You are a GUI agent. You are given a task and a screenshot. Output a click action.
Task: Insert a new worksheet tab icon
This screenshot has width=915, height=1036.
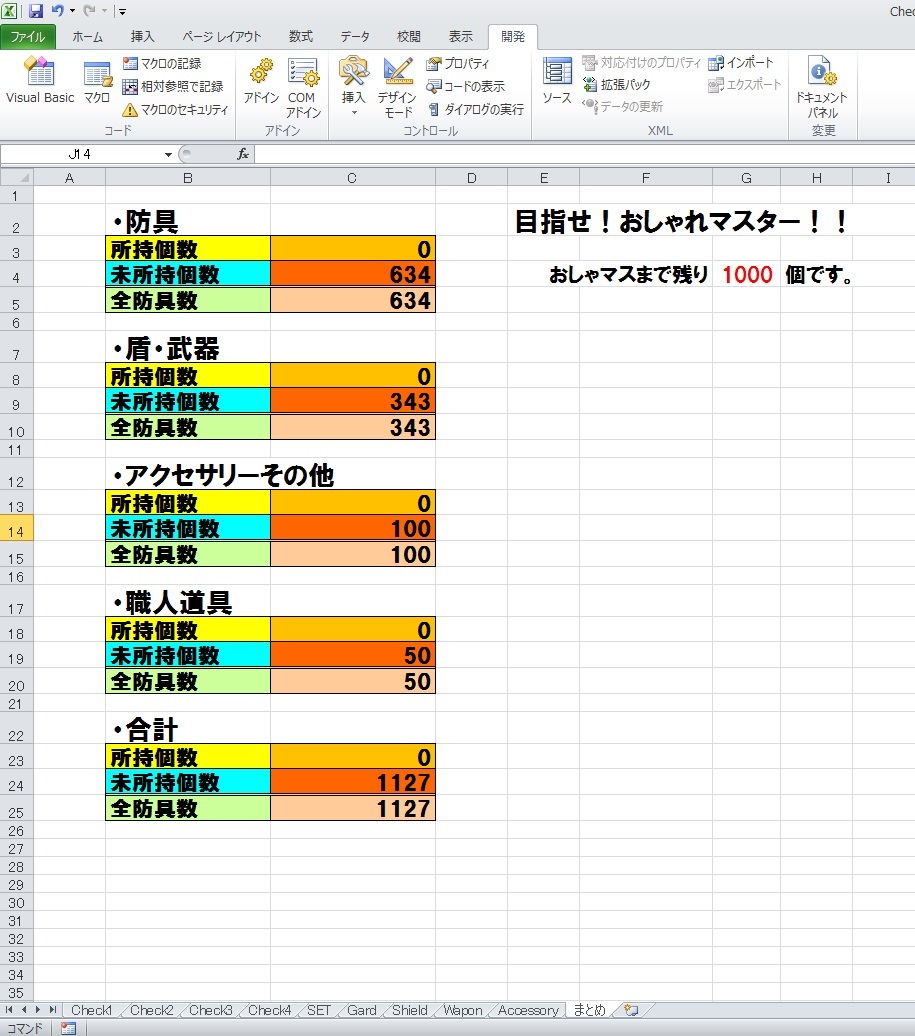[x=631, y=1010]
